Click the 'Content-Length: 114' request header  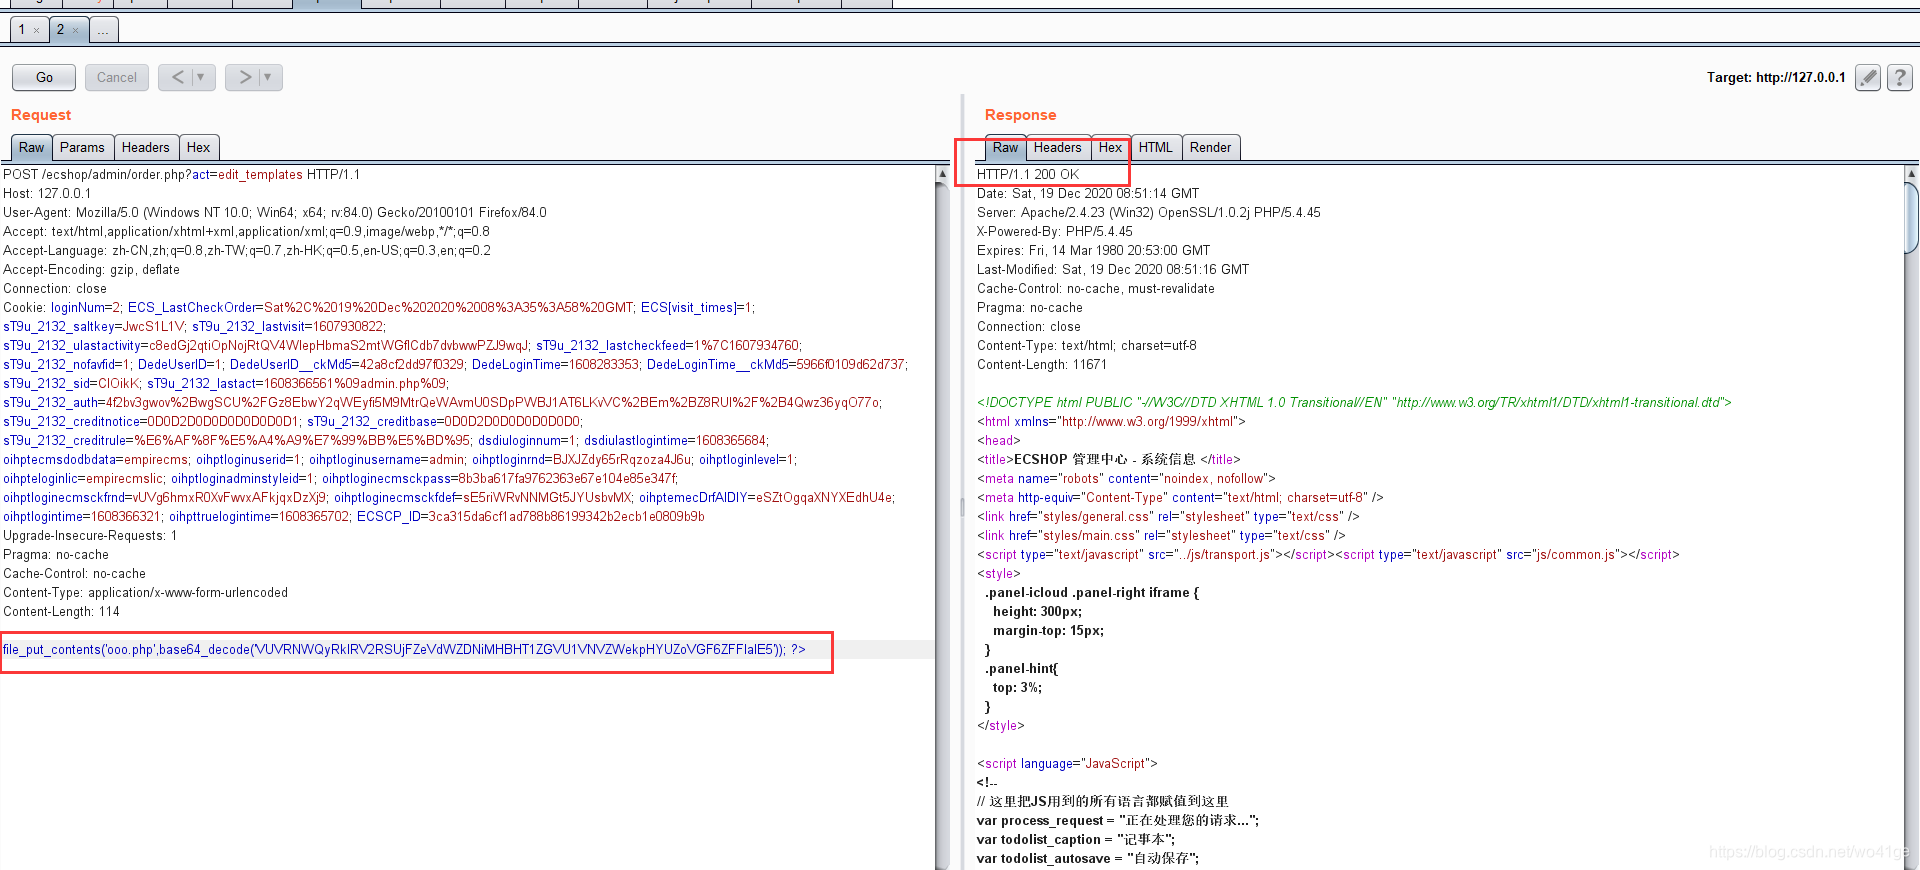point(61,611)
